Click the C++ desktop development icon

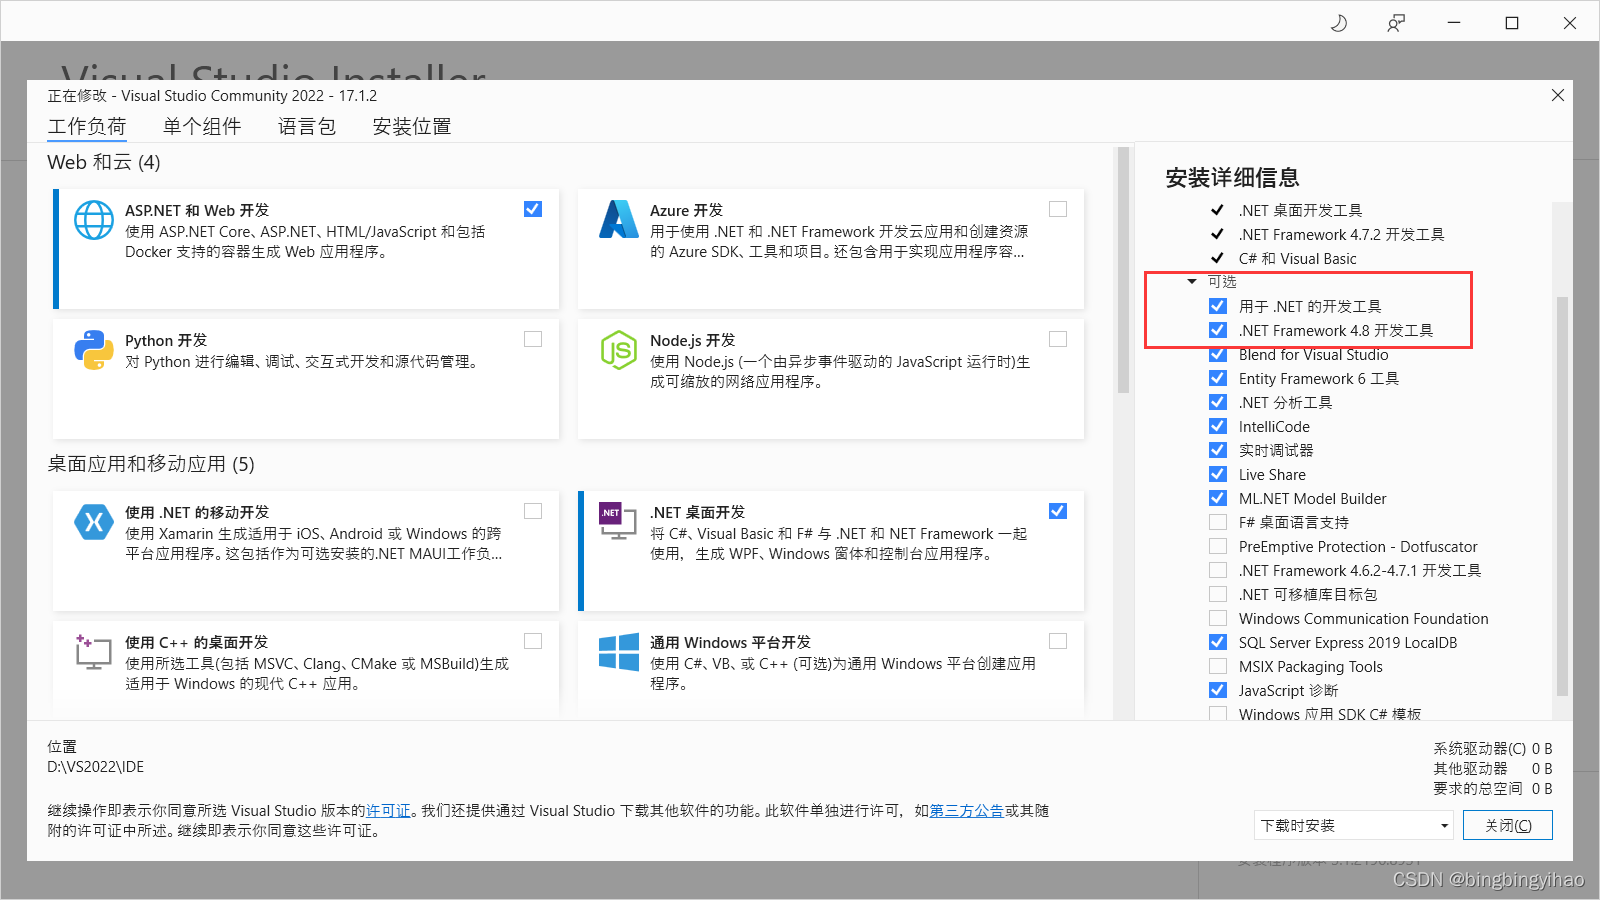click(x=94, y=651)
